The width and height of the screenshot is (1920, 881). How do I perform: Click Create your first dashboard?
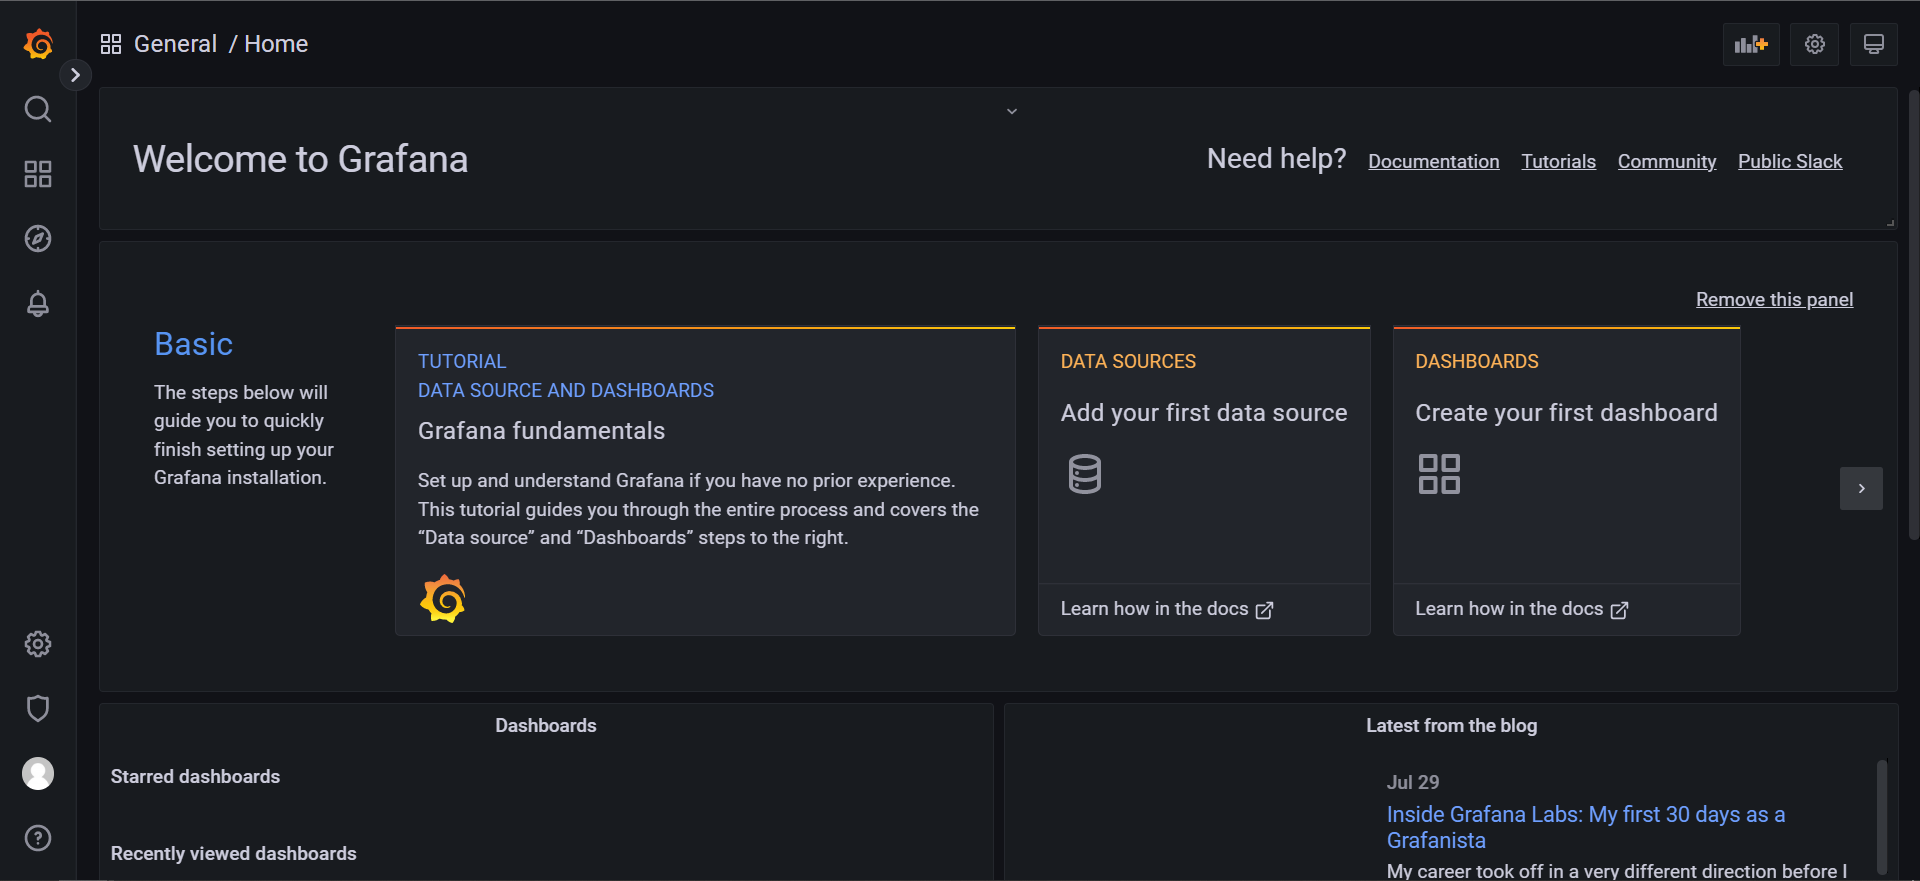point(1566,413)
